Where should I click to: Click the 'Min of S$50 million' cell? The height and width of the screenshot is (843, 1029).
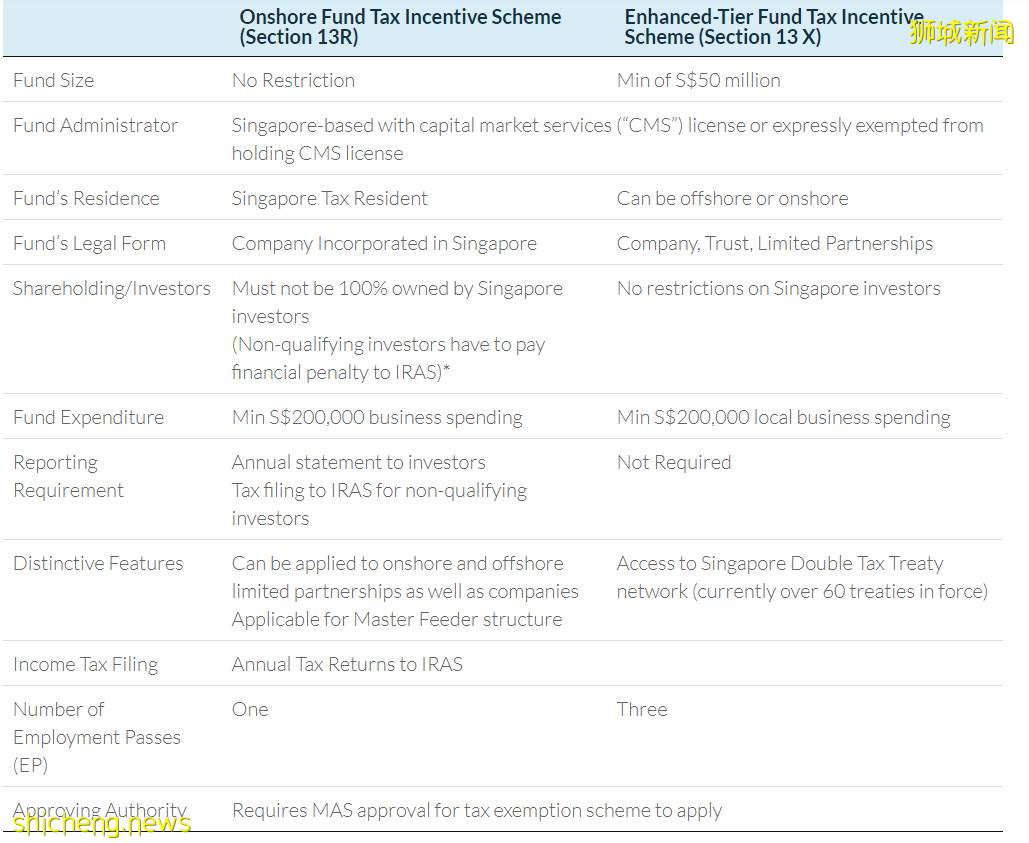point(698,80)
